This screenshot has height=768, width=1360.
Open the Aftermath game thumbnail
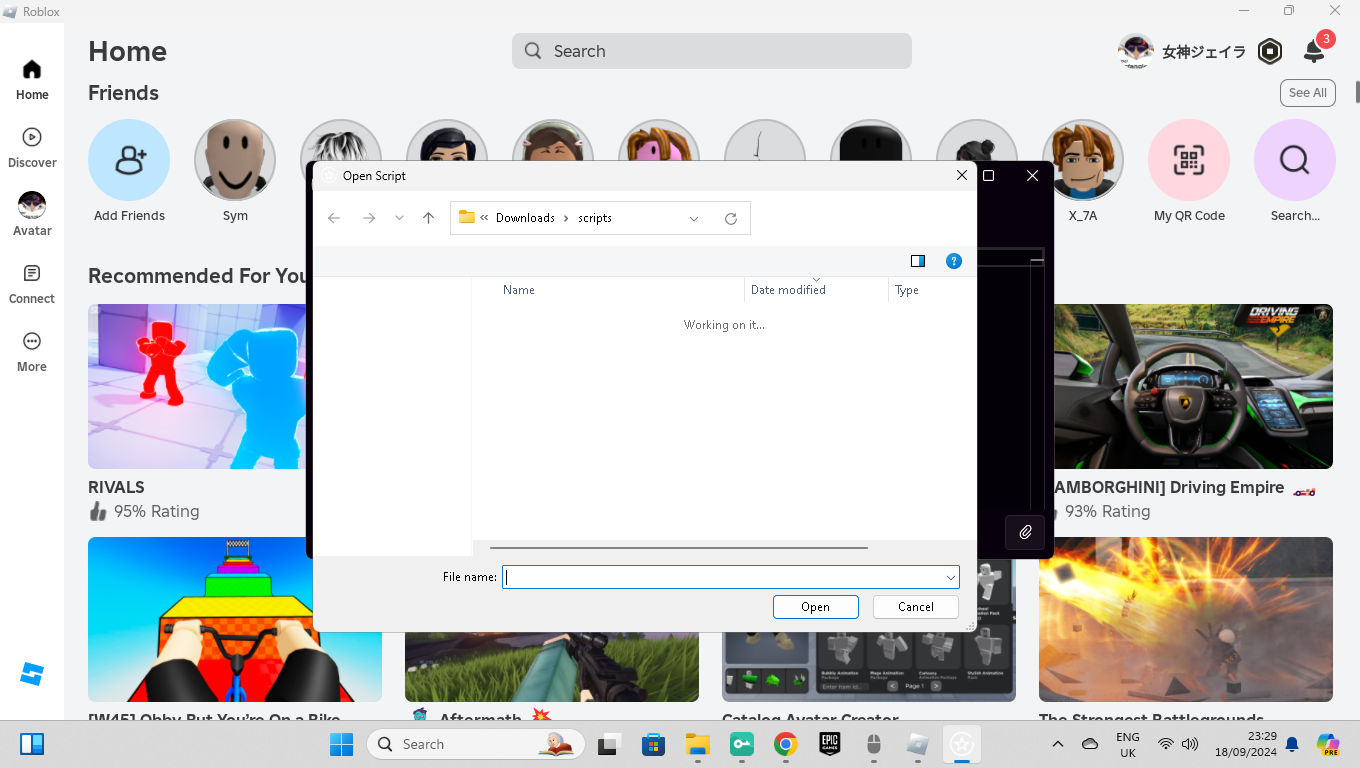(x=552, y=668)
